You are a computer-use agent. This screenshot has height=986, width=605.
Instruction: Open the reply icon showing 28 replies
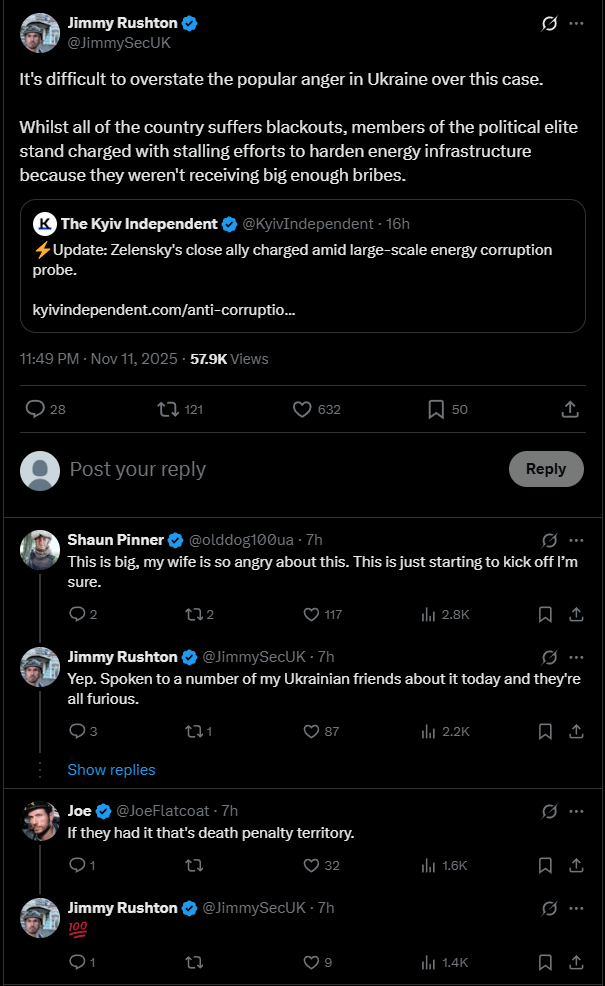click(35, 409)
